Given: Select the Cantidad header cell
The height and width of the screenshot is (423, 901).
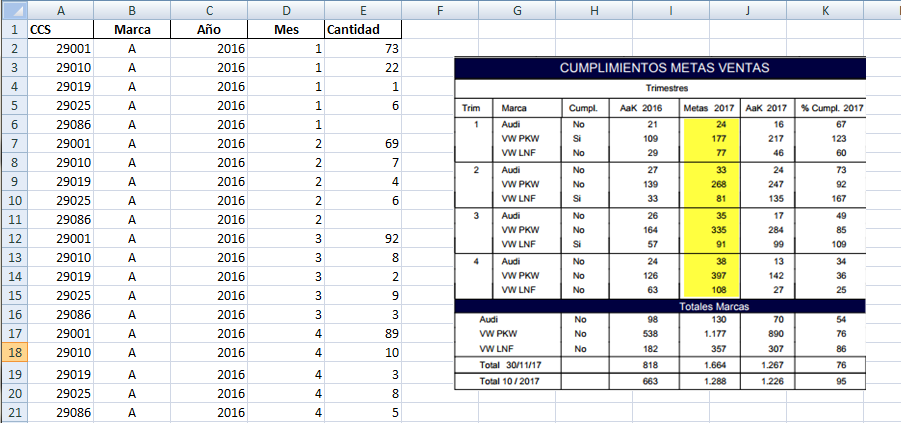Looking at the screenshot, I should pos(364,29).
